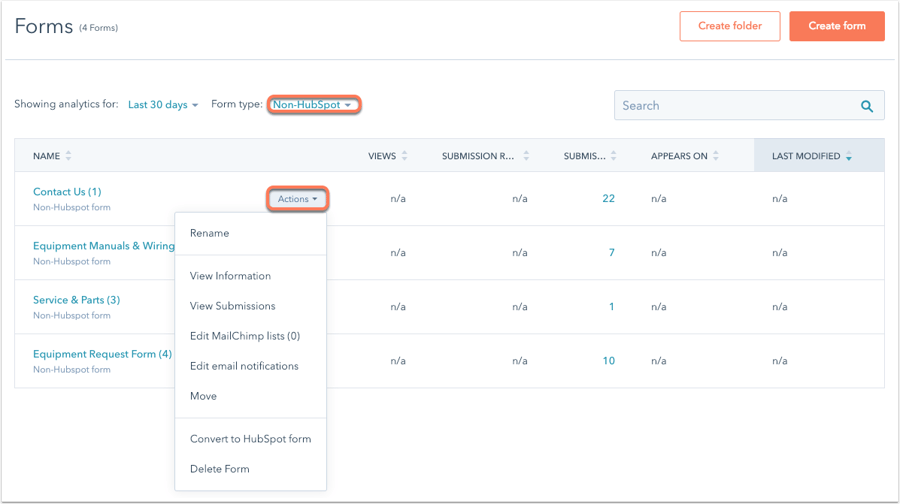Click submissions count 22 for Contact Us
The width and height of the screenshot is (900, 504).
pos(608,199)
